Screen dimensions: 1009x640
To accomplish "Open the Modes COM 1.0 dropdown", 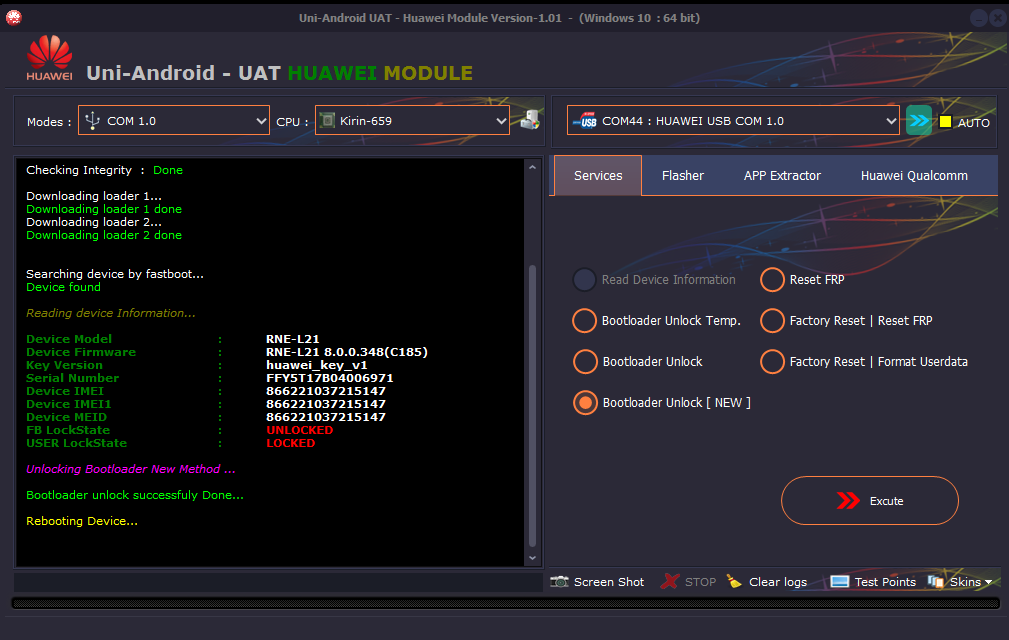I will (x=174, y=120).
